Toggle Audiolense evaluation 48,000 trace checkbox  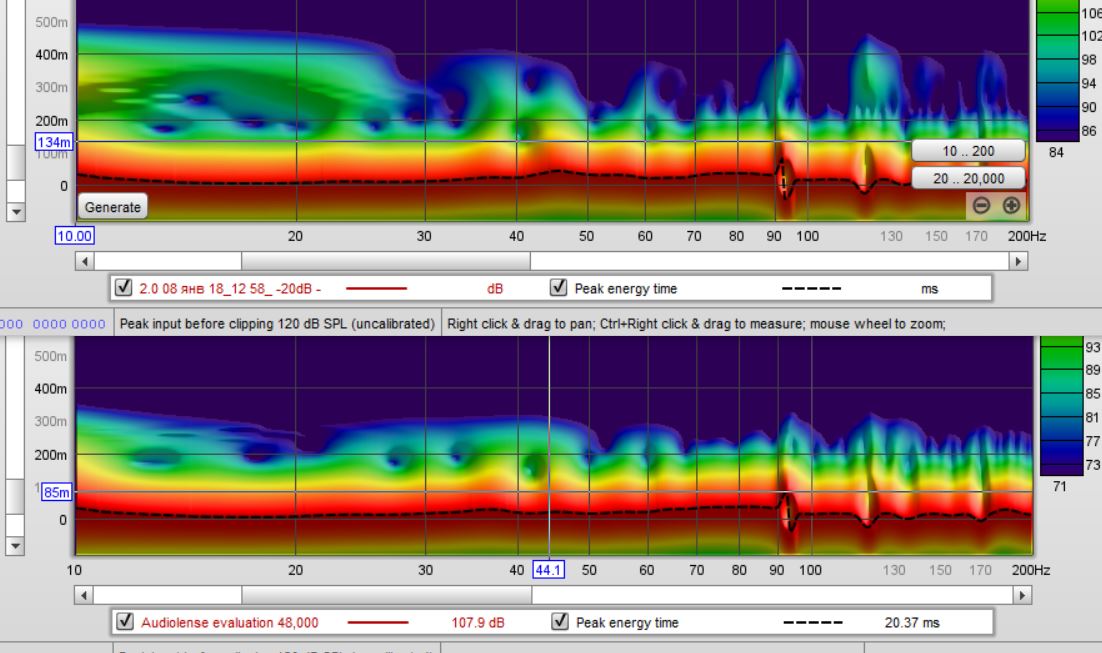click(125, 621)
